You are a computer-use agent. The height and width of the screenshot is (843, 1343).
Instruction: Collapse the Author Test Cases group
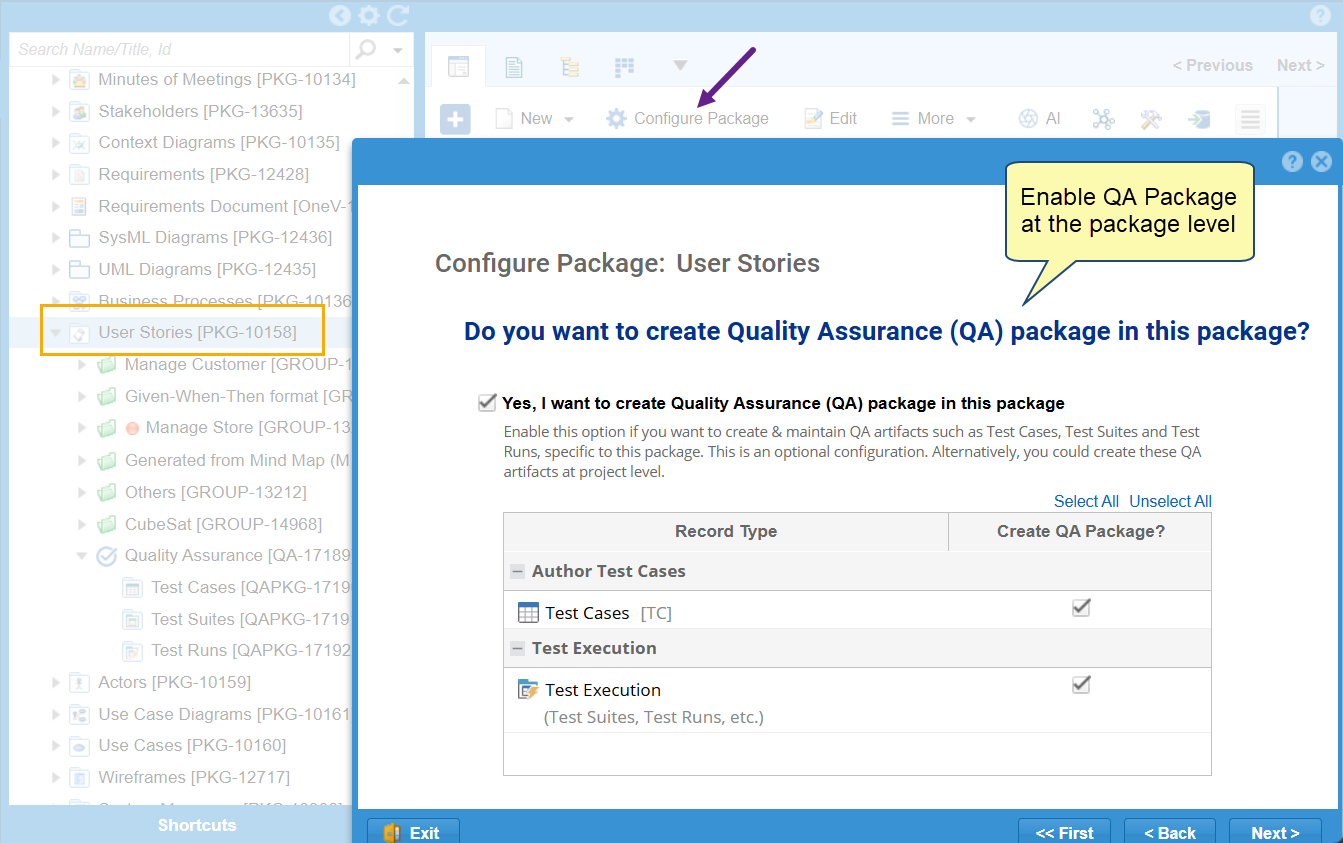pos(517,572)
